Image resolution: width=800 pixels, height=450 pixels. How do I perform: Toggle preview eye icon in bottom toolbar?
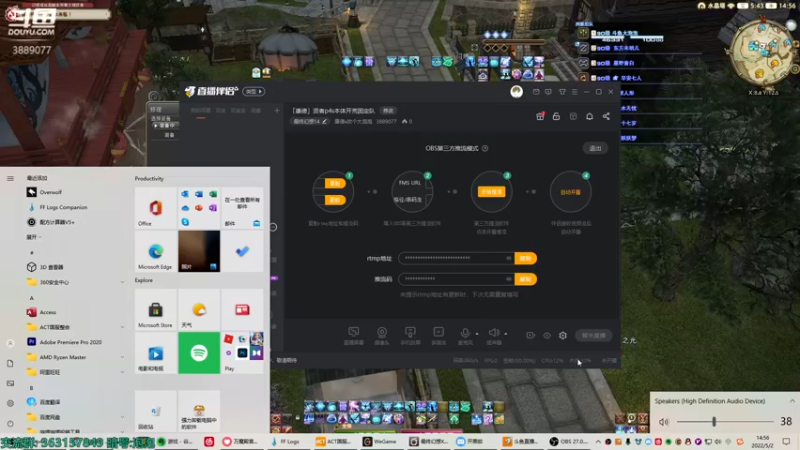(x=547, y=335)
